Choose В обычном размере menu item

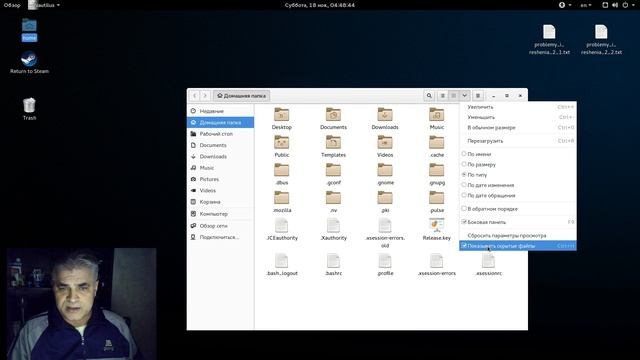point(518,128)
